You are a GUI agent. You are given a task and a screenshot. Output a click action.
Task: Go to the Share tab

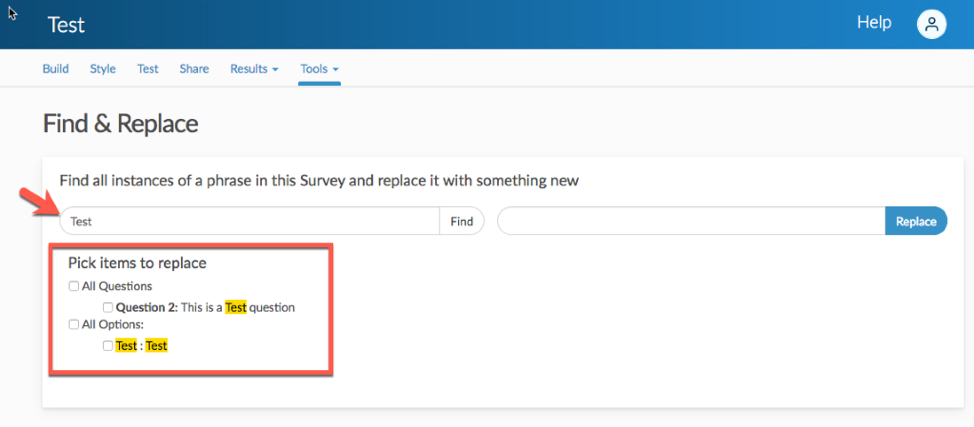(194, 69)
